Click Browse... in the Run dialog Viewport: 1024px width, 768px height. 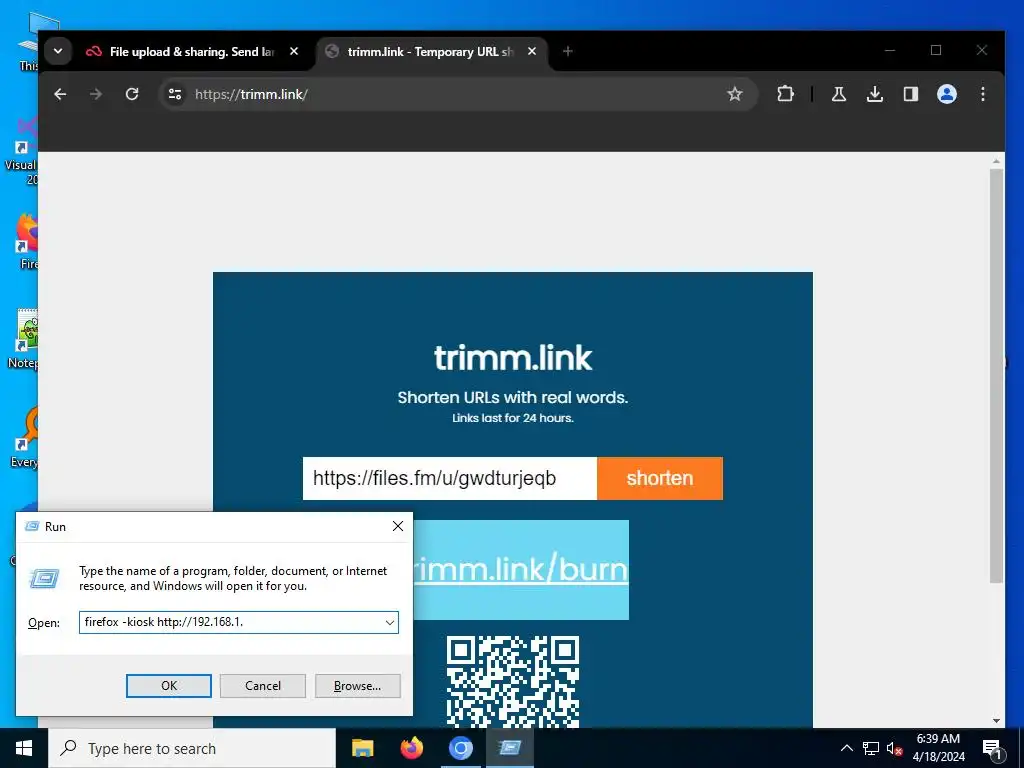[357, 686]
